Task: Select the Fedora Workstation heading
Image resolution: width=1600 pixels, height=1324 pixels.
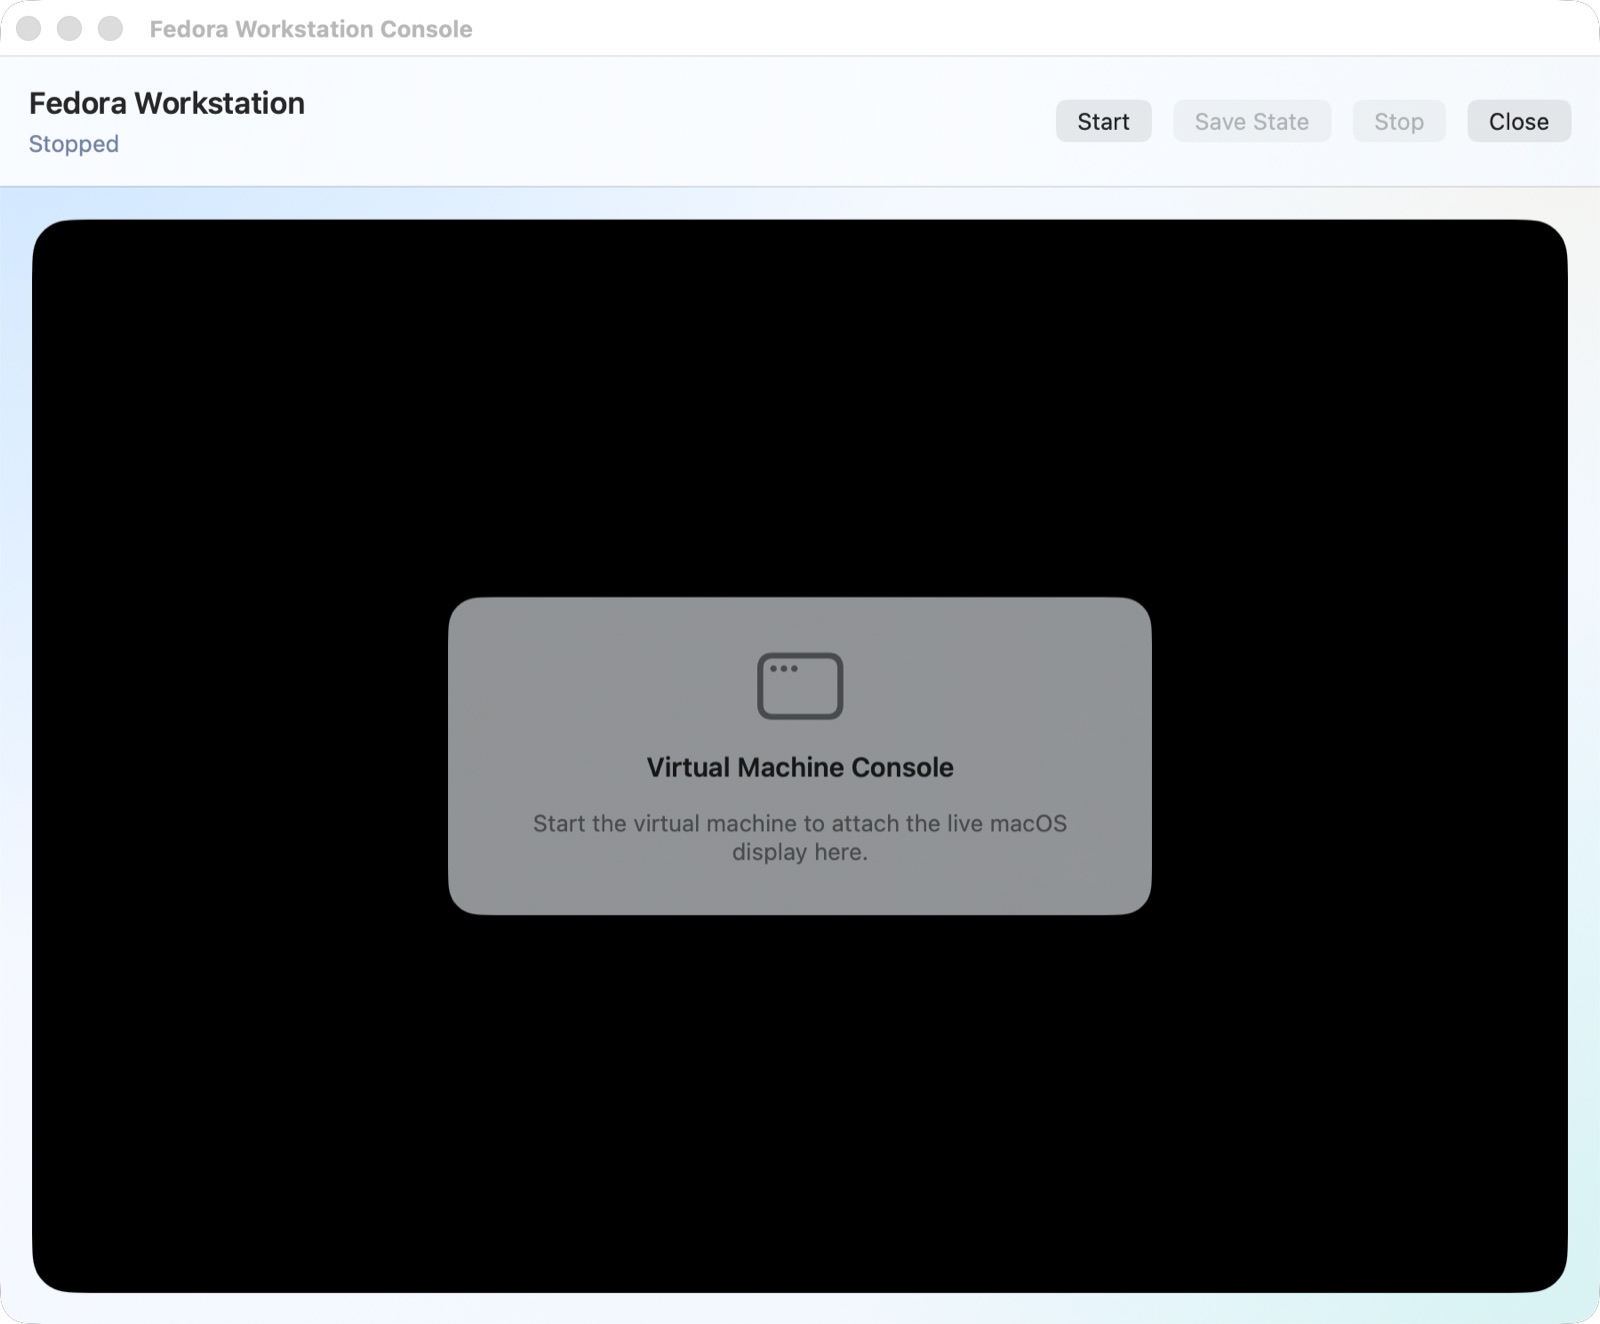Action: tap(166, 103)
